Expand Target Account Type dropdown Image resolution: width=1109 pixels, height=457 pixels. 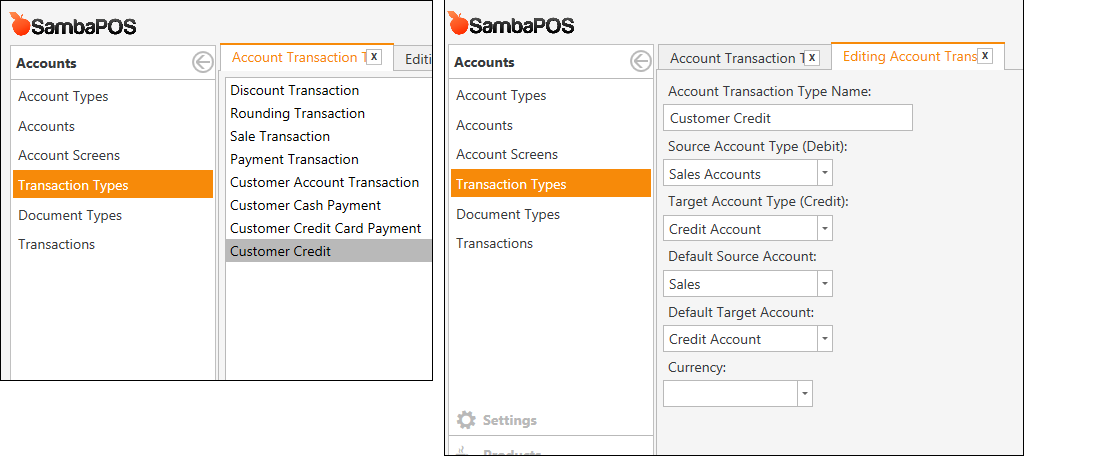pos(824,229)
